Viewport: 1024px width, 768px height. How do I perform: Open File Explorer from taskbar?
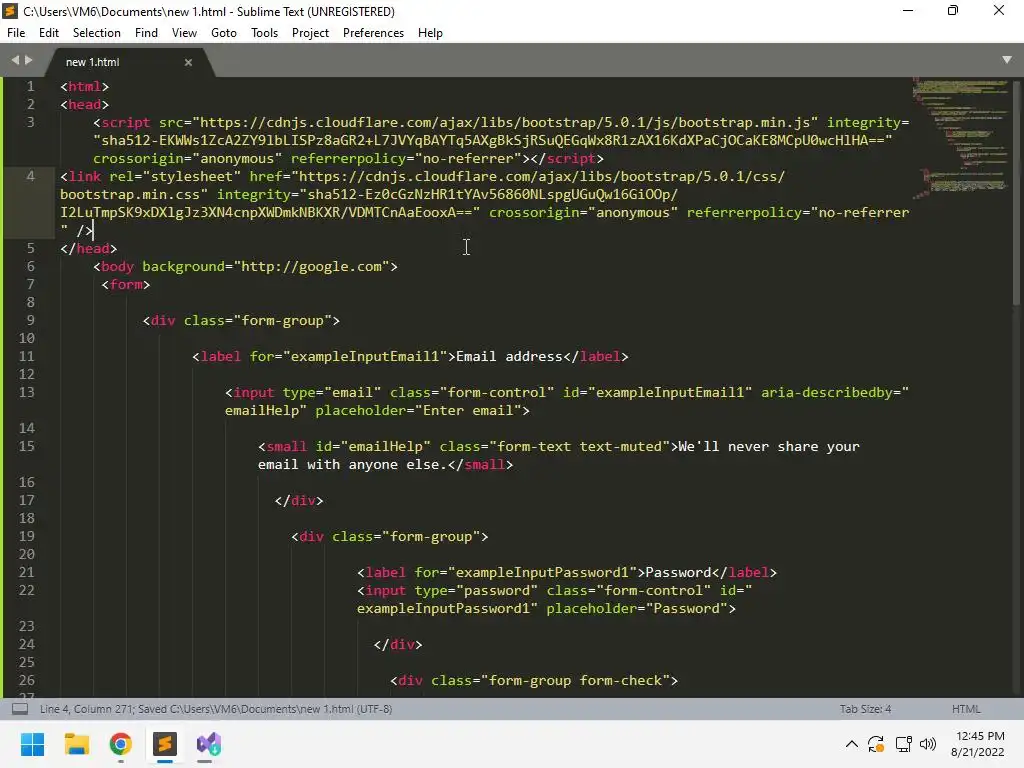pyautogui.click(x=76, y=744)
